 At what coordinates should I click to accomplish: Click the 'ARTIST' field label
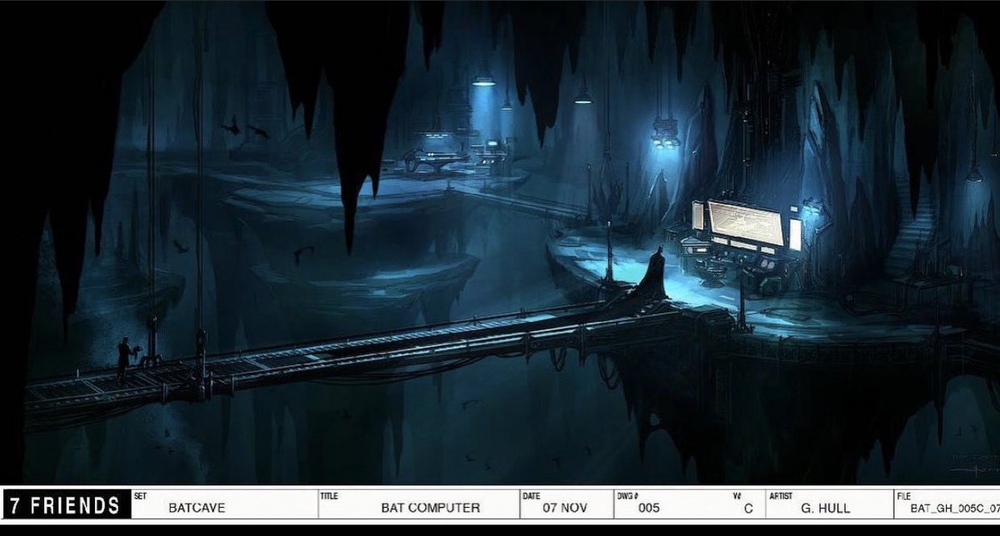click(x=781, y=495)
